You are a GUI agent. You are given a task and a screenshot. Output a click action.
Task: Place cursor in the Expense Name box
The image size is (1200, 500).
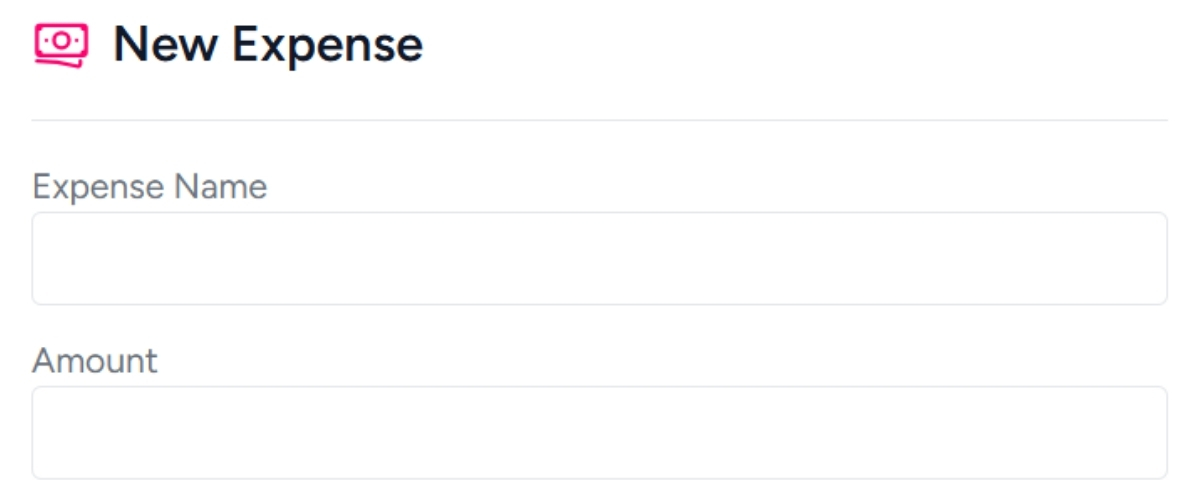coord(599,258)
